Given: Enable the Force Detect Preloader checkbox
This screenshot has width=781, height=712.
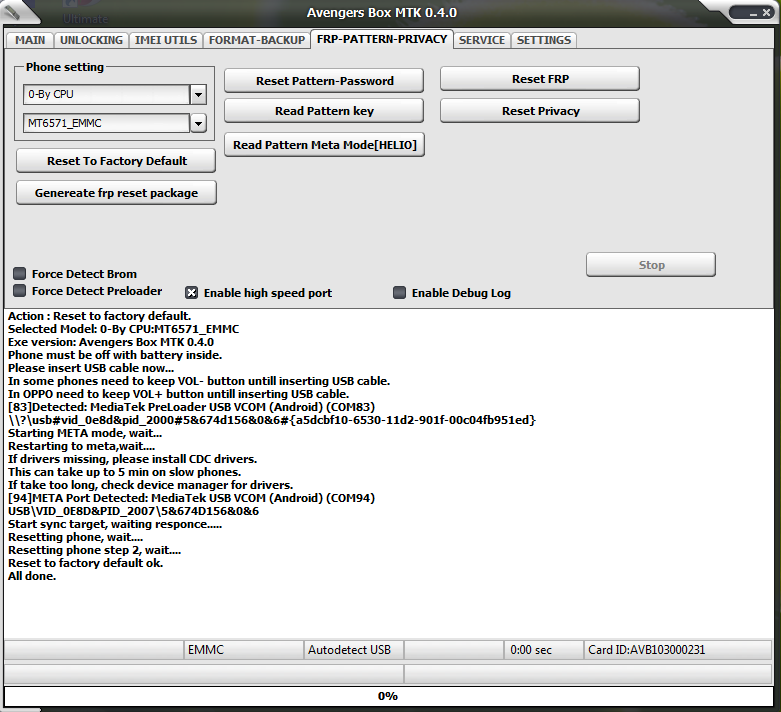Looking at the screenshot, I should (x=19, y=290).
